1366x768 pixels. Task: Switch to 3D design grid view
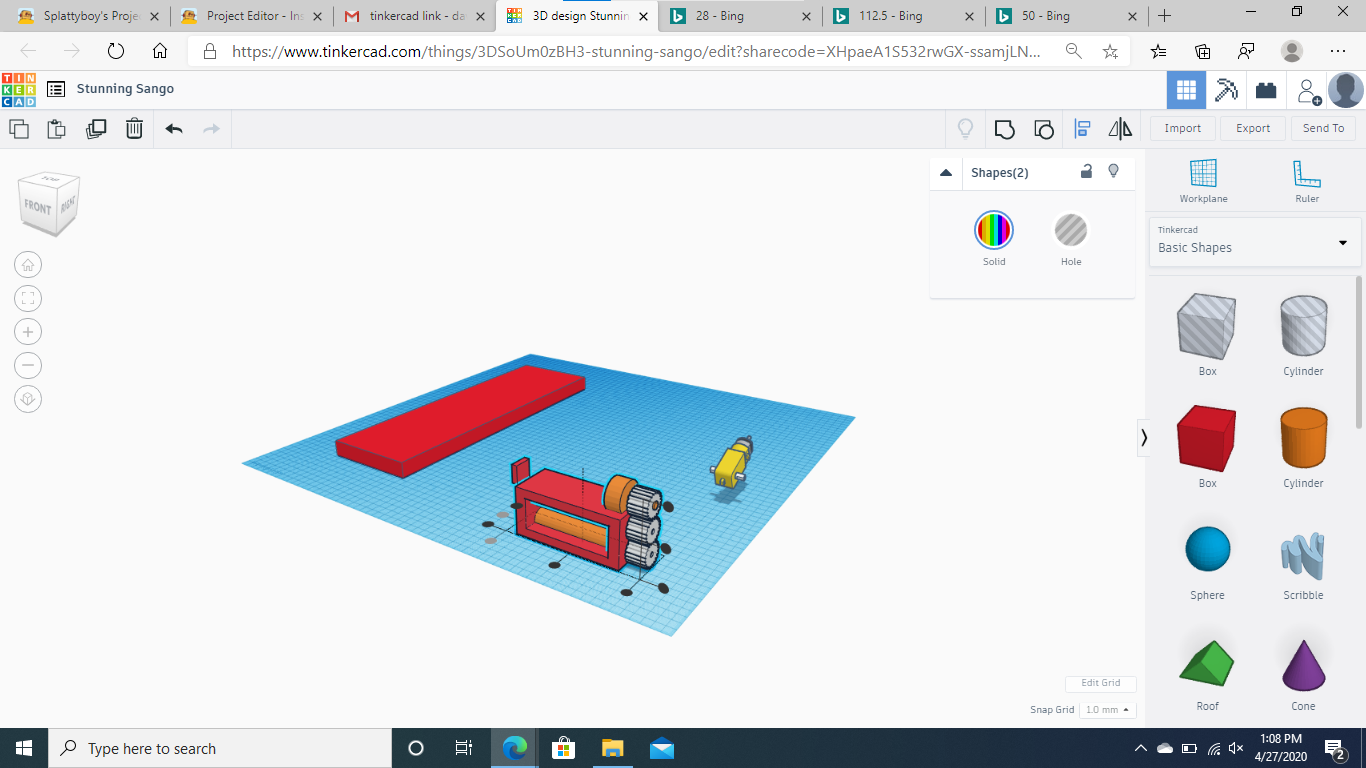tap(1186, 90)
